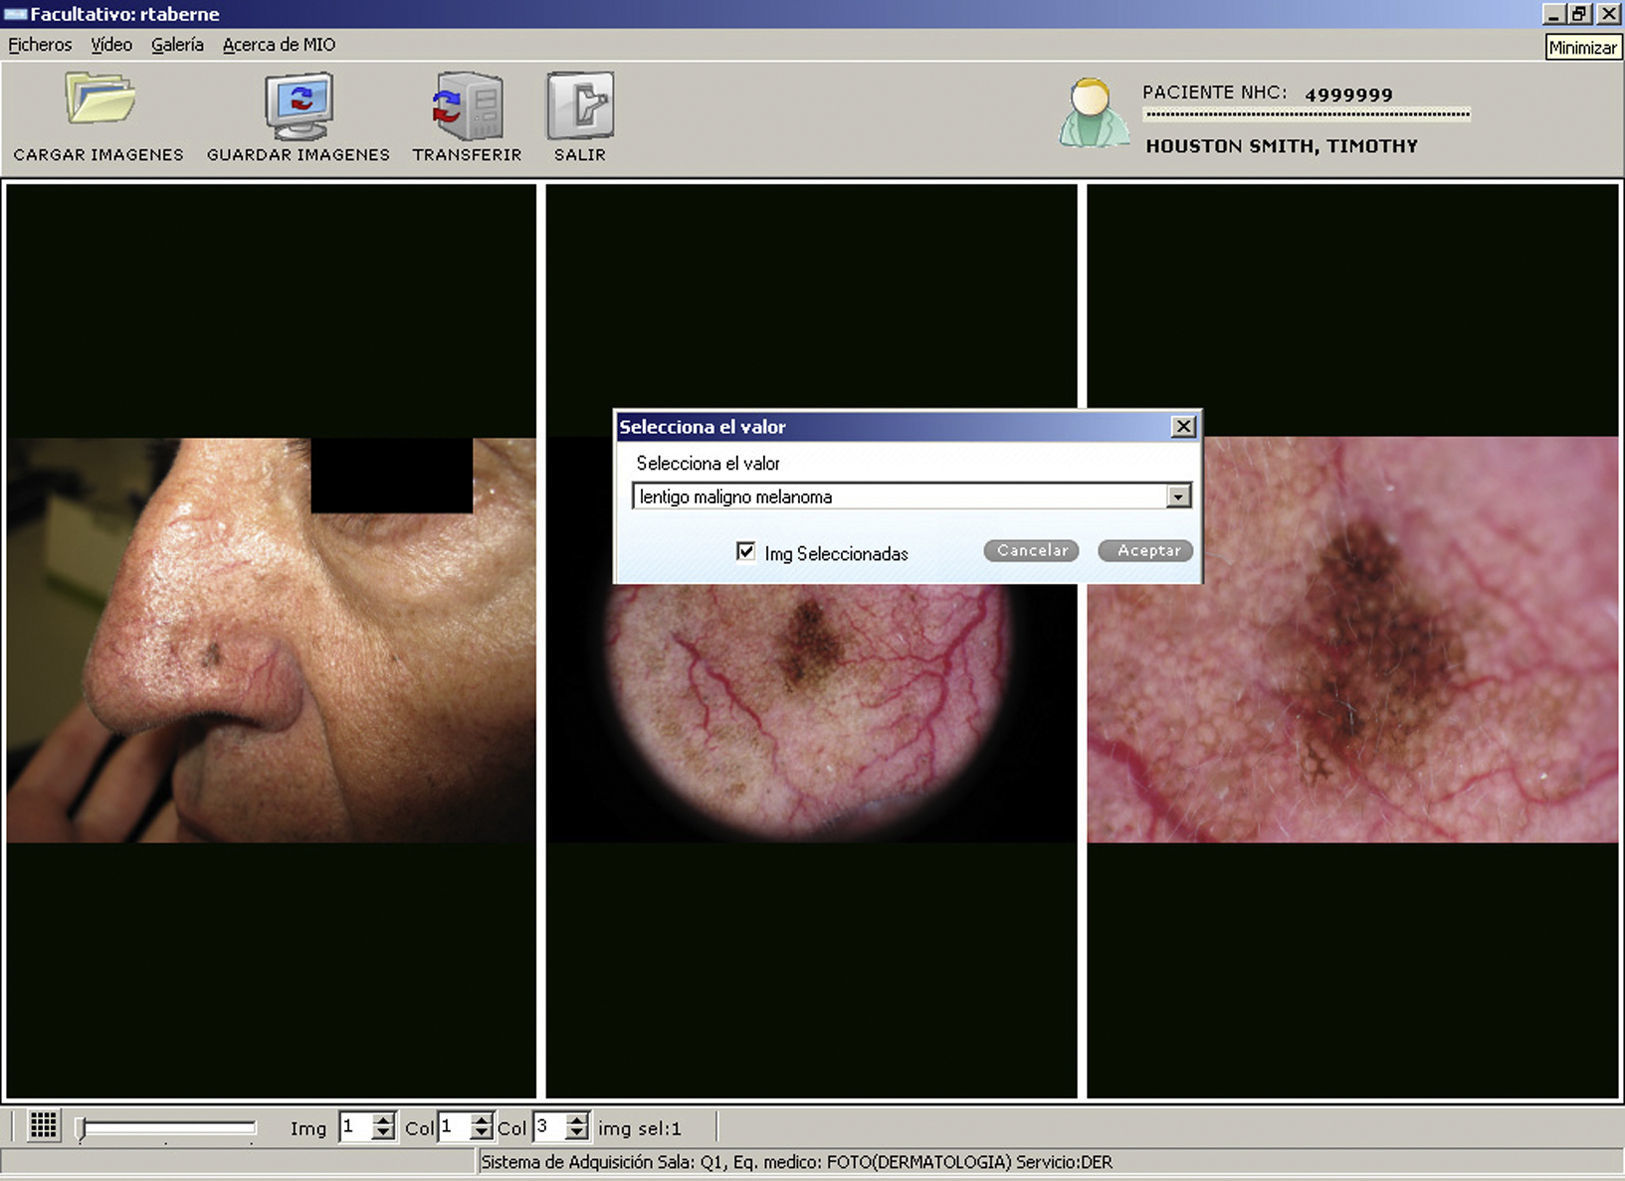Open the Acerca de MIO menu

(x=279, y=45)
